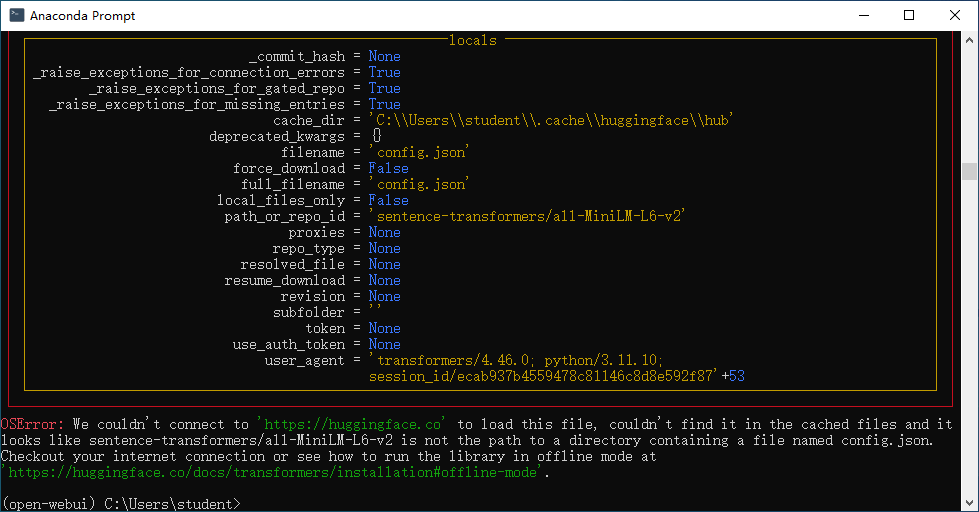This screenshot has width=979, height=512.
Task: Click the True value of _raise_exceptions_for_gated_repo
Action: (384, 88)
